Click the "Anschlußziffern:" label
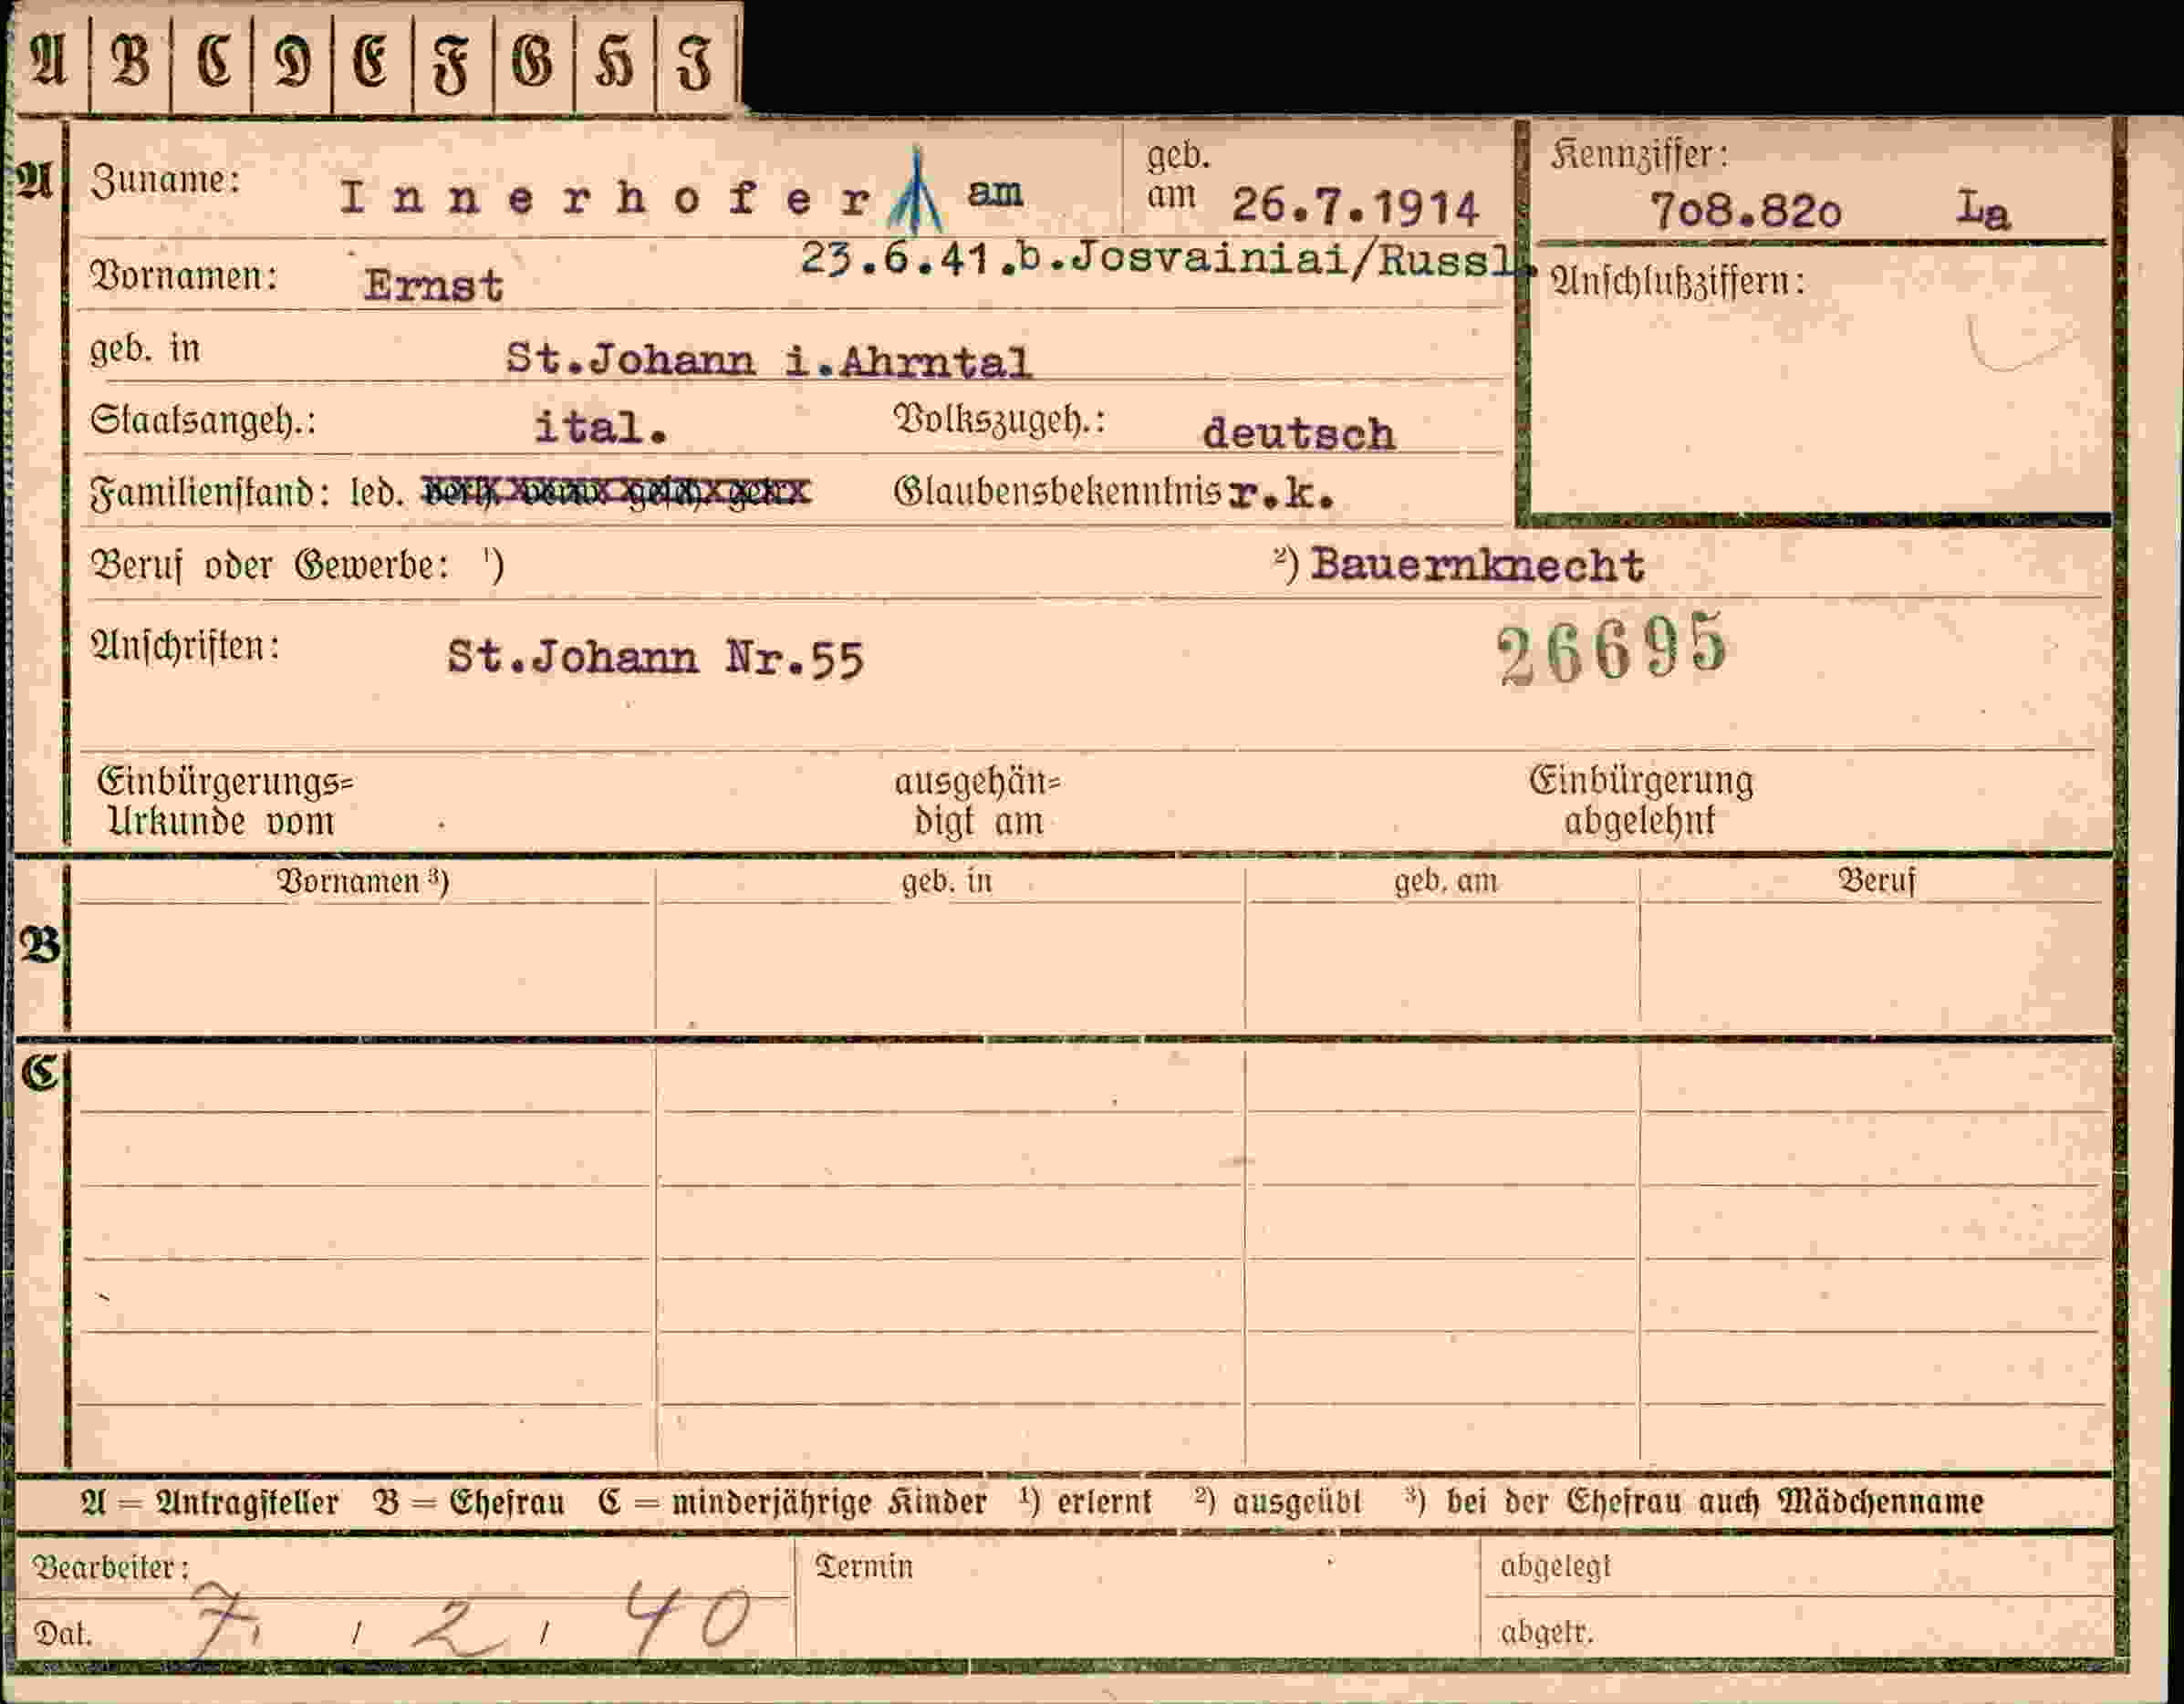 (1677, 282)
